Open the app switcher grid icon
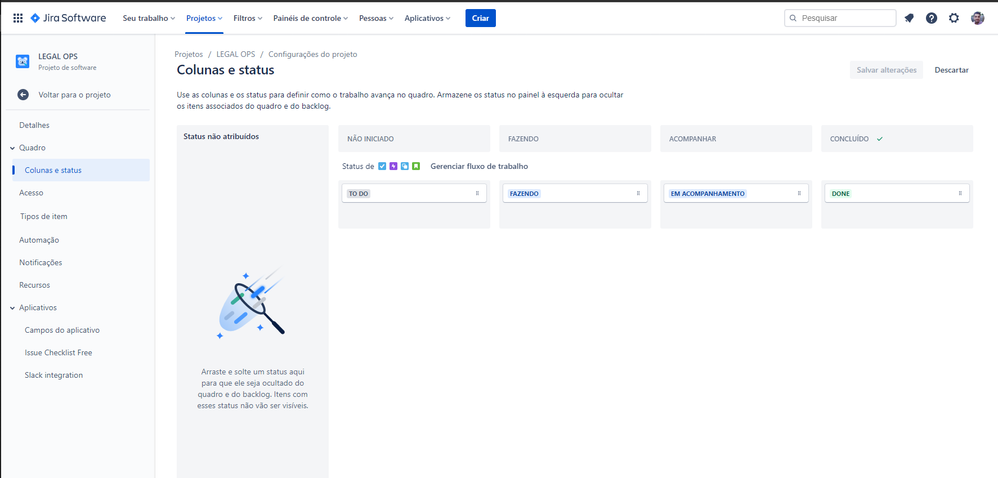The width and height of the screenshot is (998, 478). pyautogui.click(x=18, y=18)
